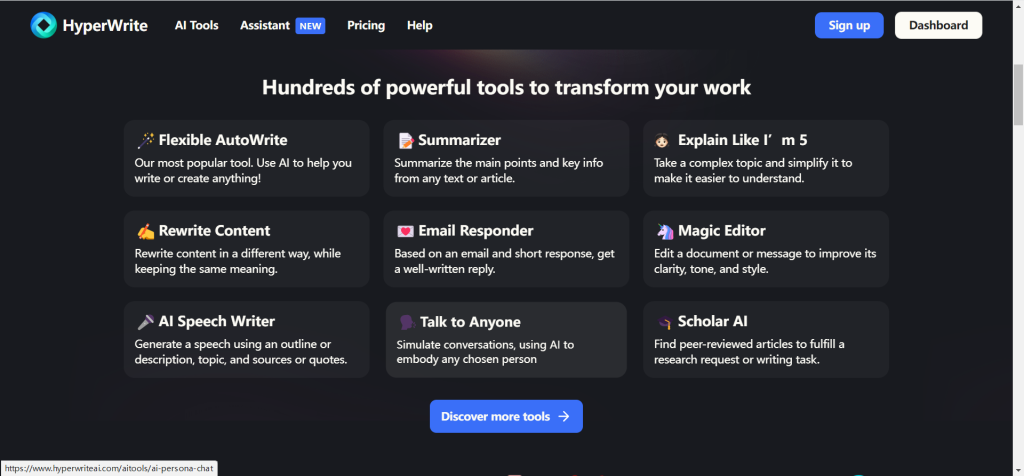The height and width of the screenshot is (476, 1024).
Task: Click the arrow icon in Discover more tools
Action: (564, 417)
